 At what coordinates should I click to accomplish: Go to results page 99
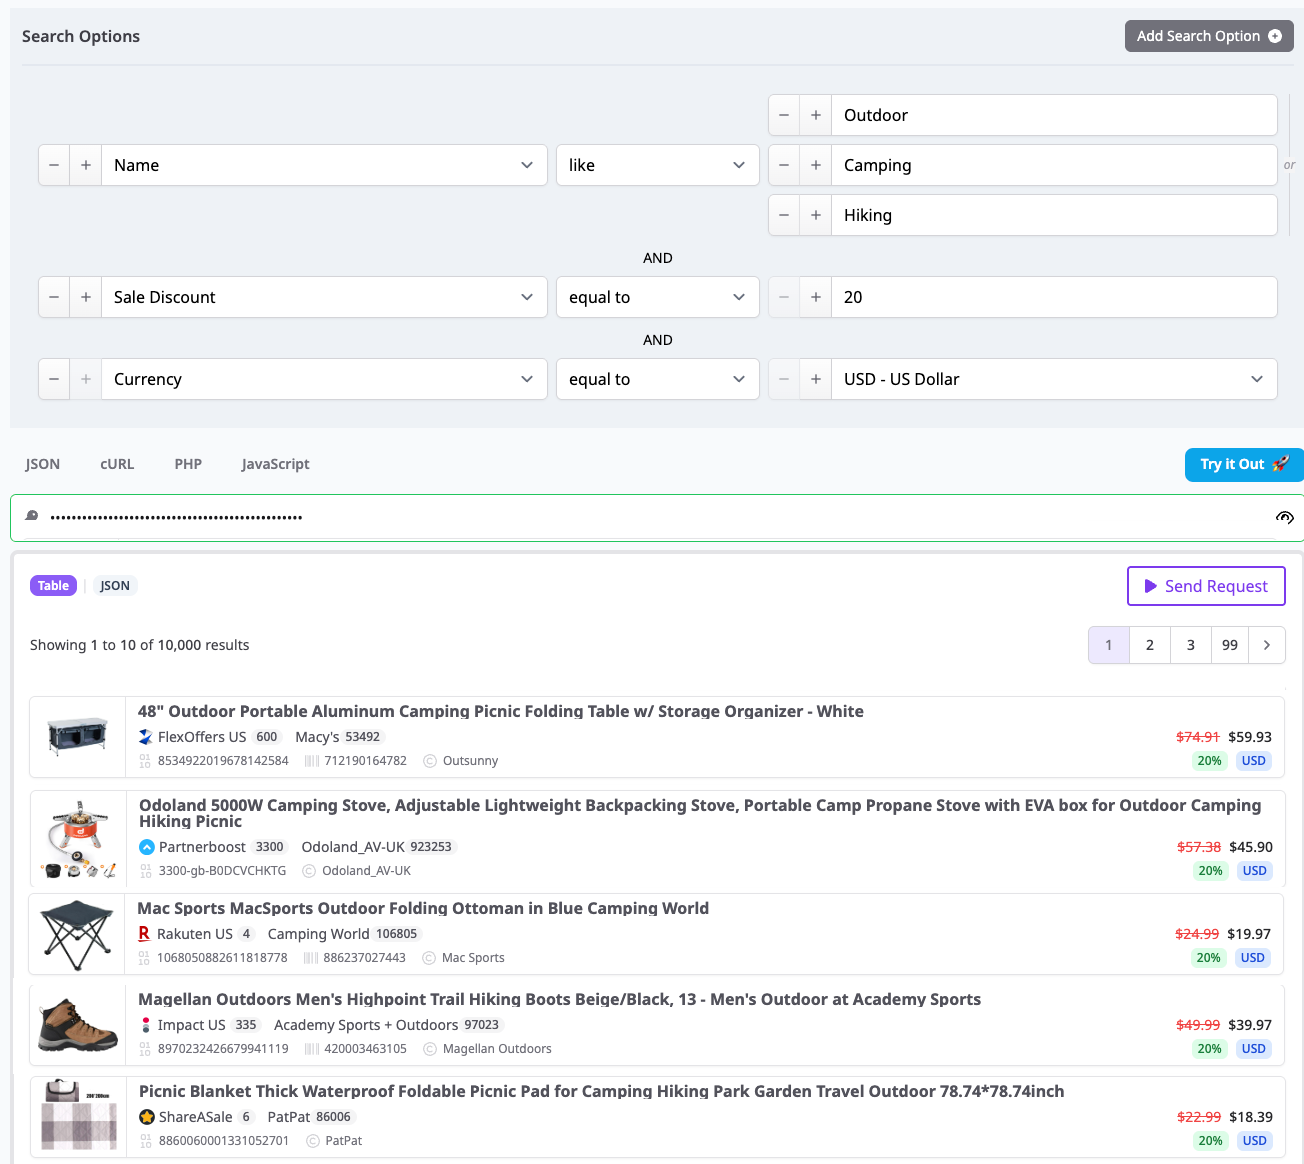point(1230,645)
